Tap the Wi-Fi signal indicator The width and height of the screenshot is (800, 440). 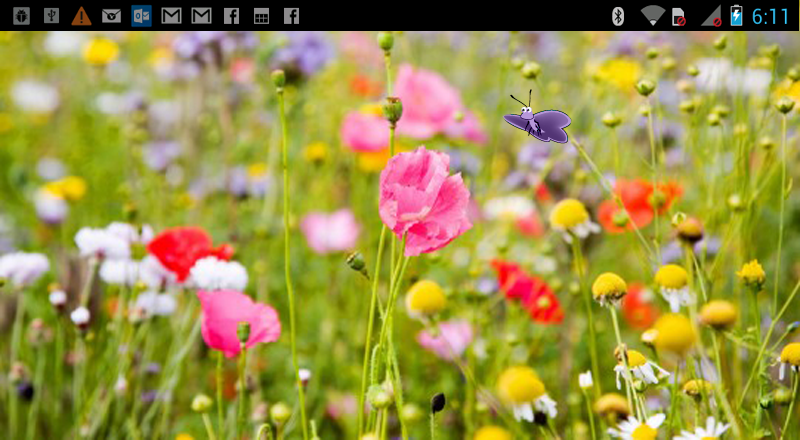pyautogui.click(x=653, y=15)
